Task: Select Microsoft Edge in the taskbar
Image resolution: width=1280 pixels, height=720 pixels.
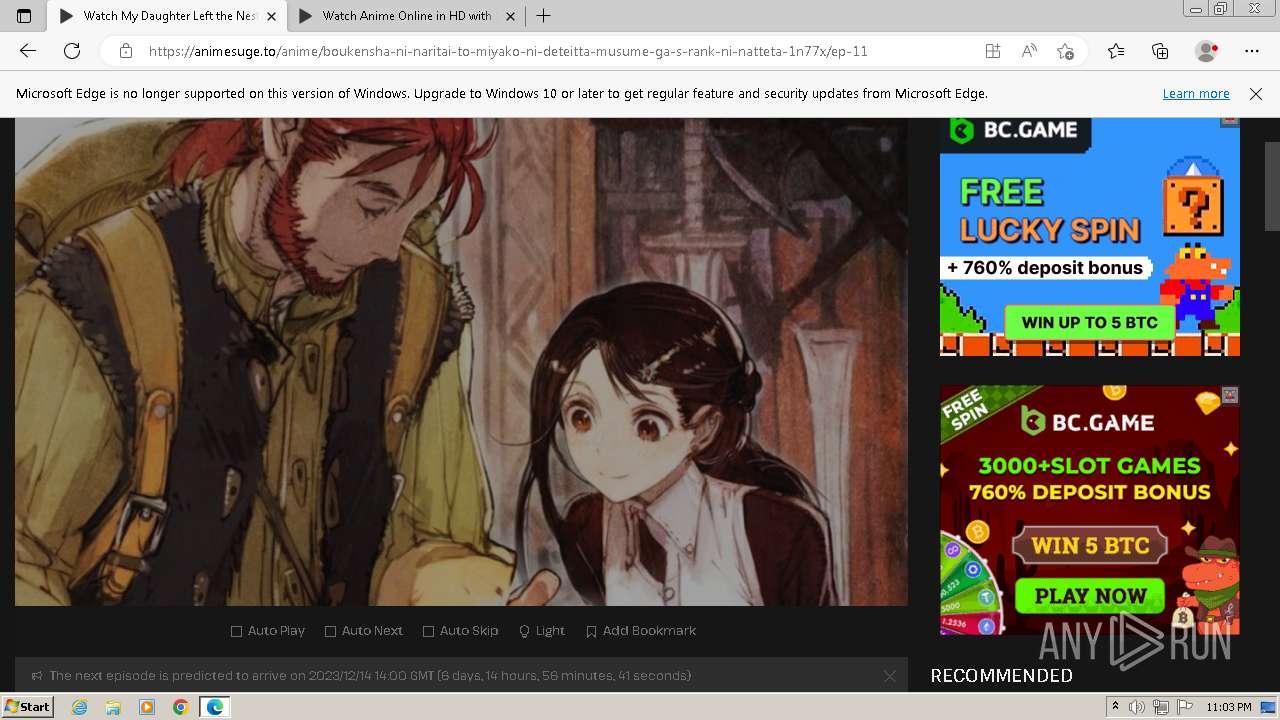Action: 215,707
